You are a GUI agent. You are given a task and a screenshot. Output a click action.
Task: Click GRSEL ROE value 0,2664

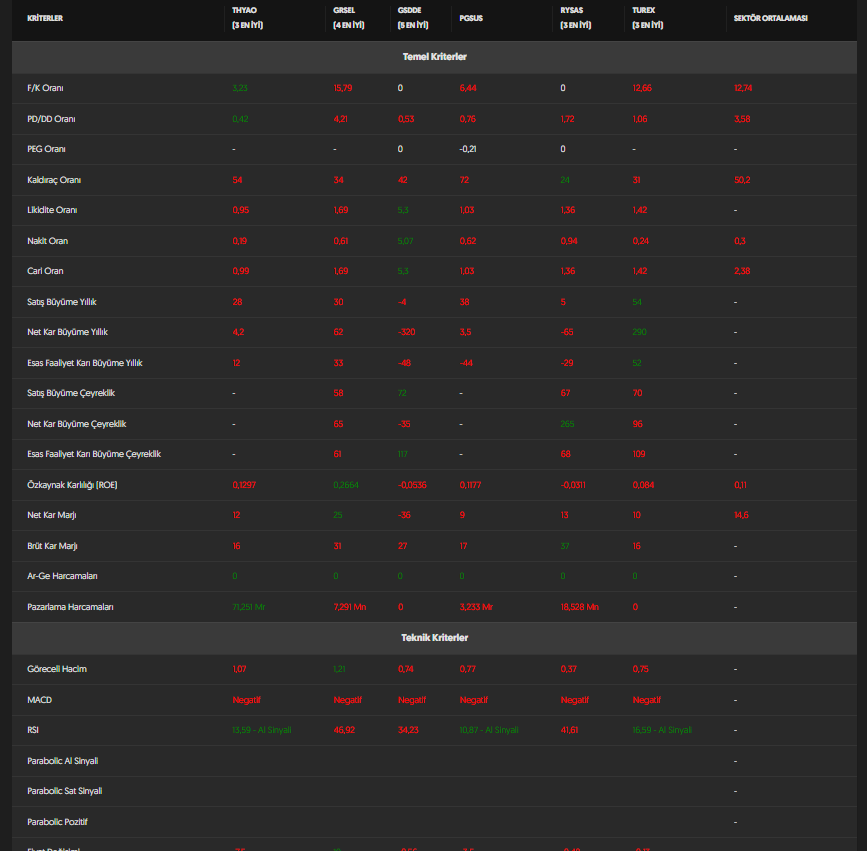coord(346,485)
